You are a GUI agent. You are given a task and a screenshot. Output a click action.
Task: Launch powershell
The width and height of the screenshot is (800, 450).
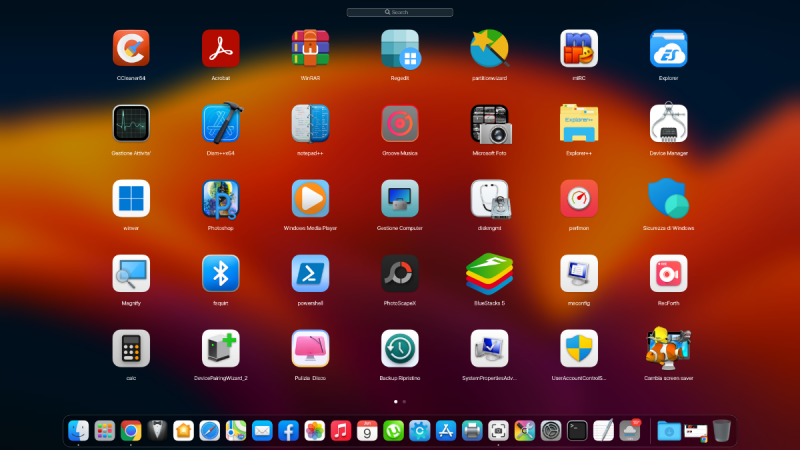[x=310, y=273]
